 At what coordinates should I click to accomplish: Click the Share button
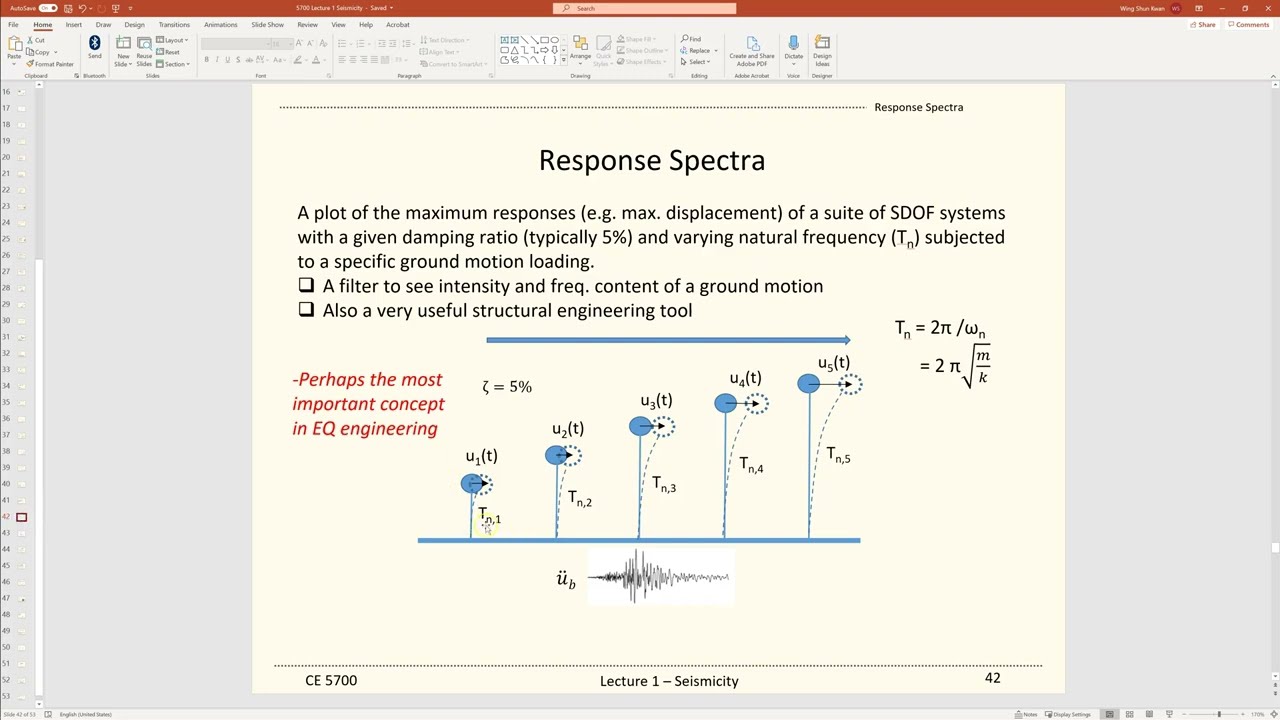point(1203,24)
